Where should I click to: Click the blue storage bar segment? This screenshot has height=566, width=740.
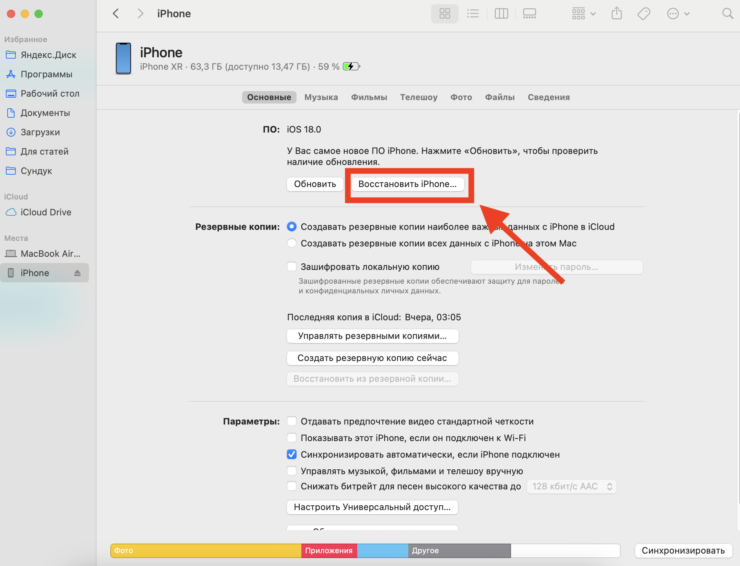(382, 550)
